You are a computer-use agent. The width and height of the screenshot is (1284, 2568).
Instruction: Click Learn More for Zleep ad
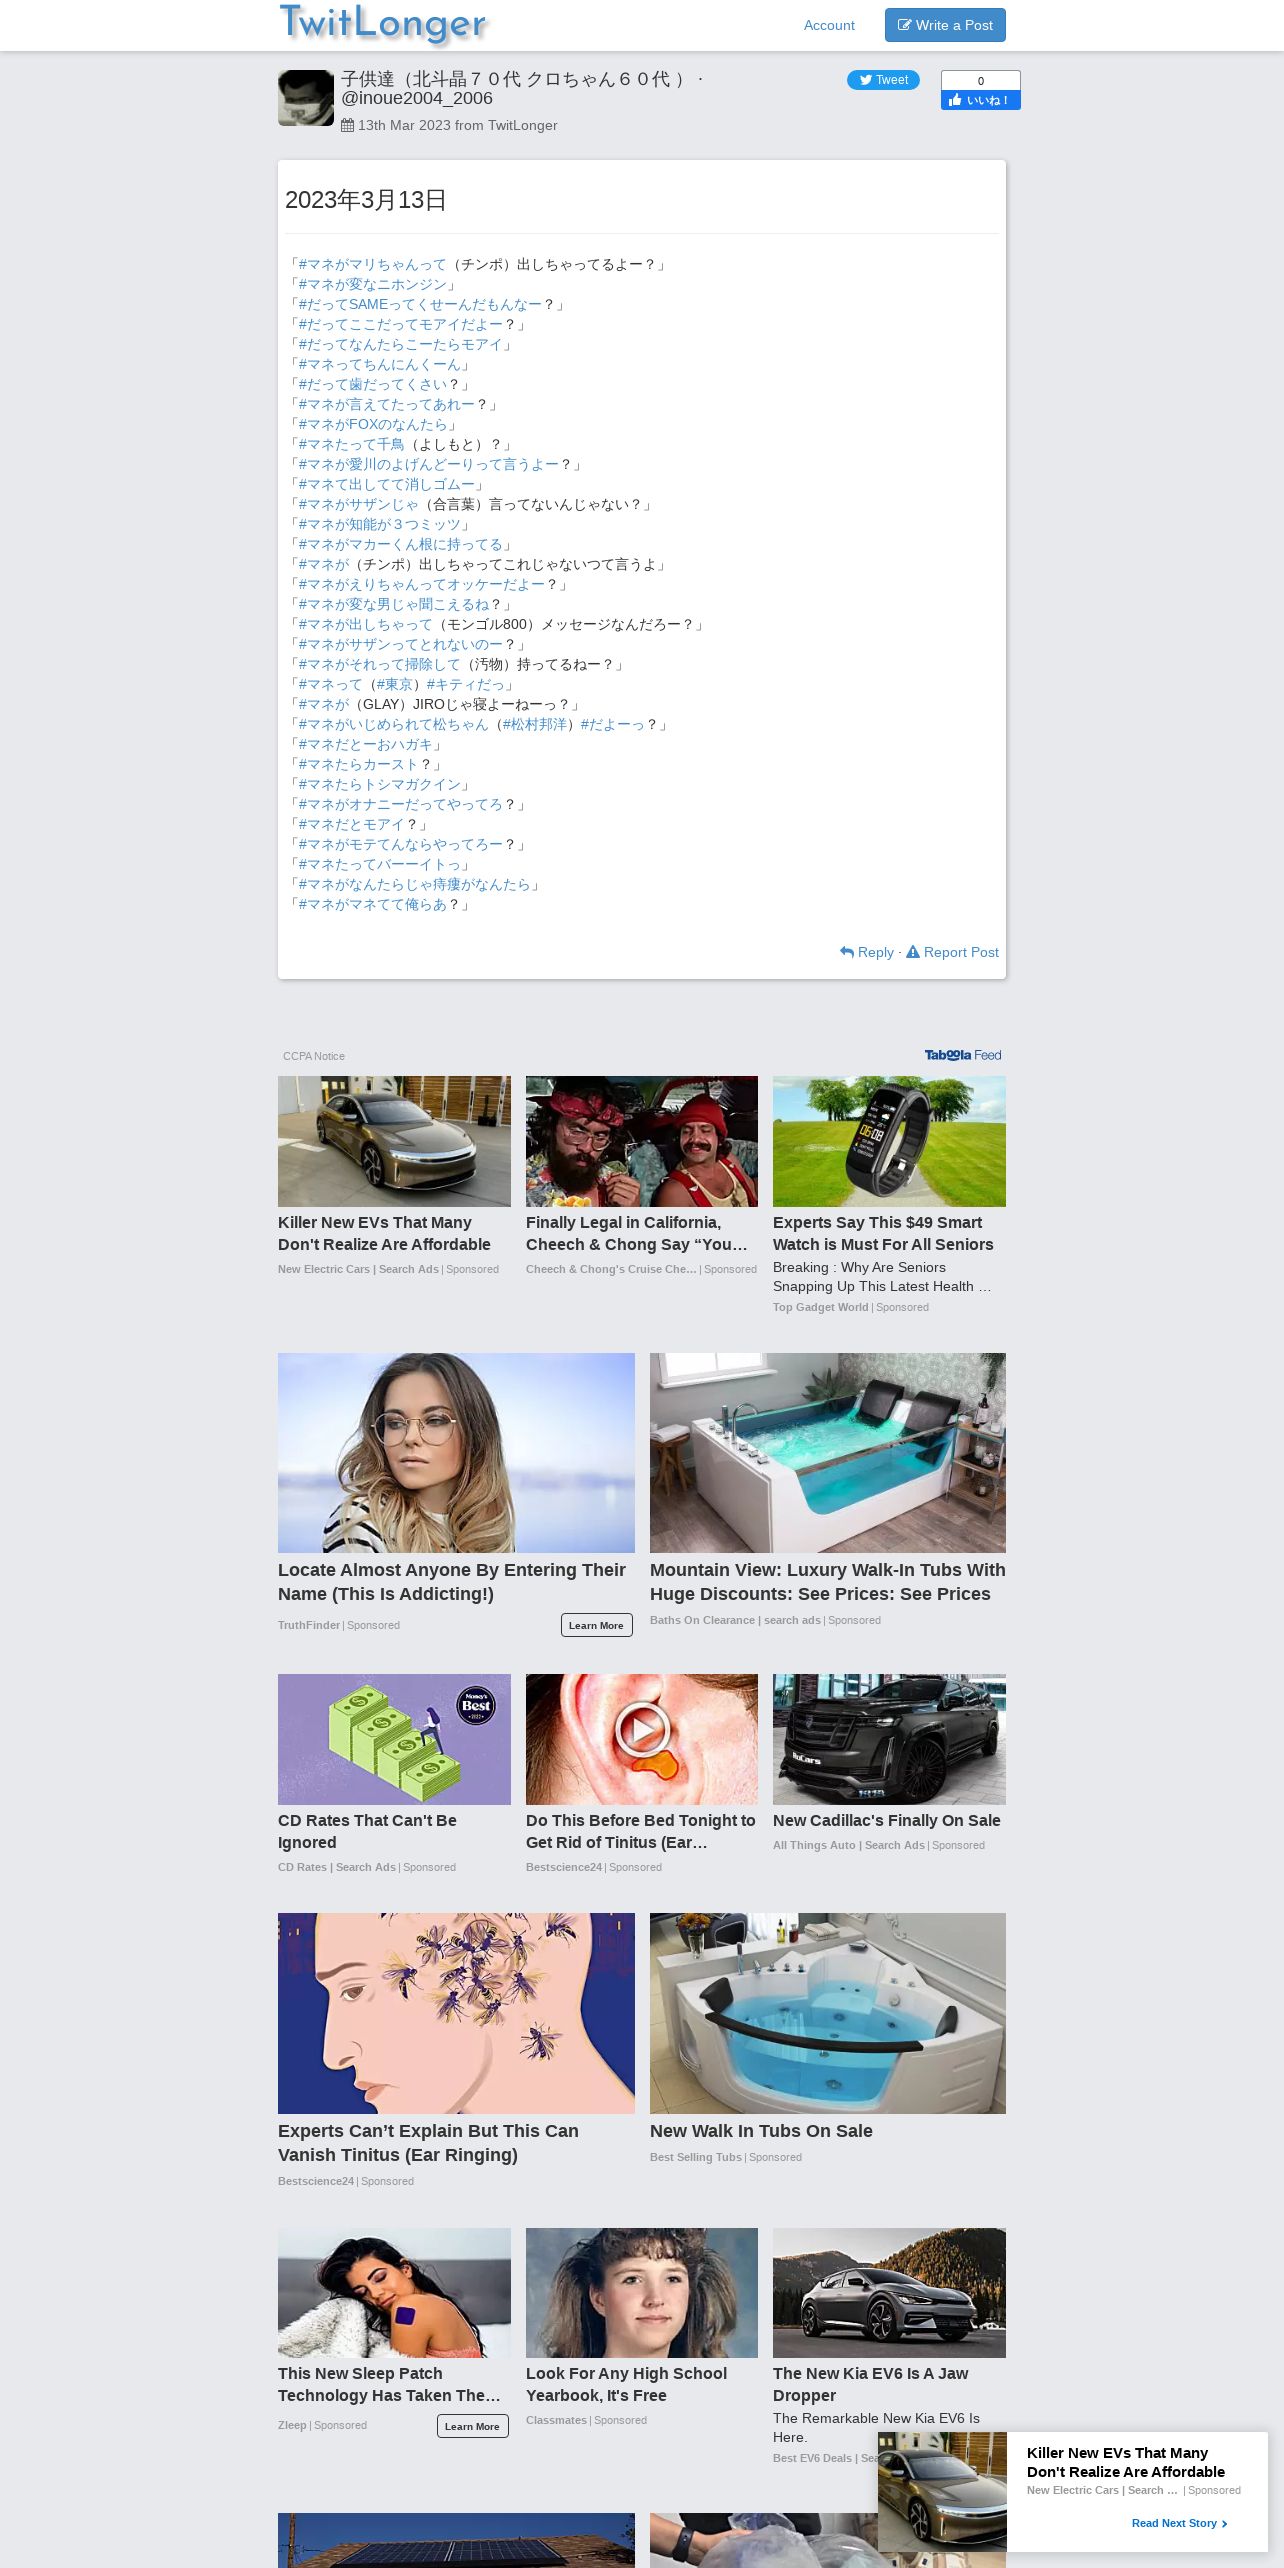click(472, 2426)
